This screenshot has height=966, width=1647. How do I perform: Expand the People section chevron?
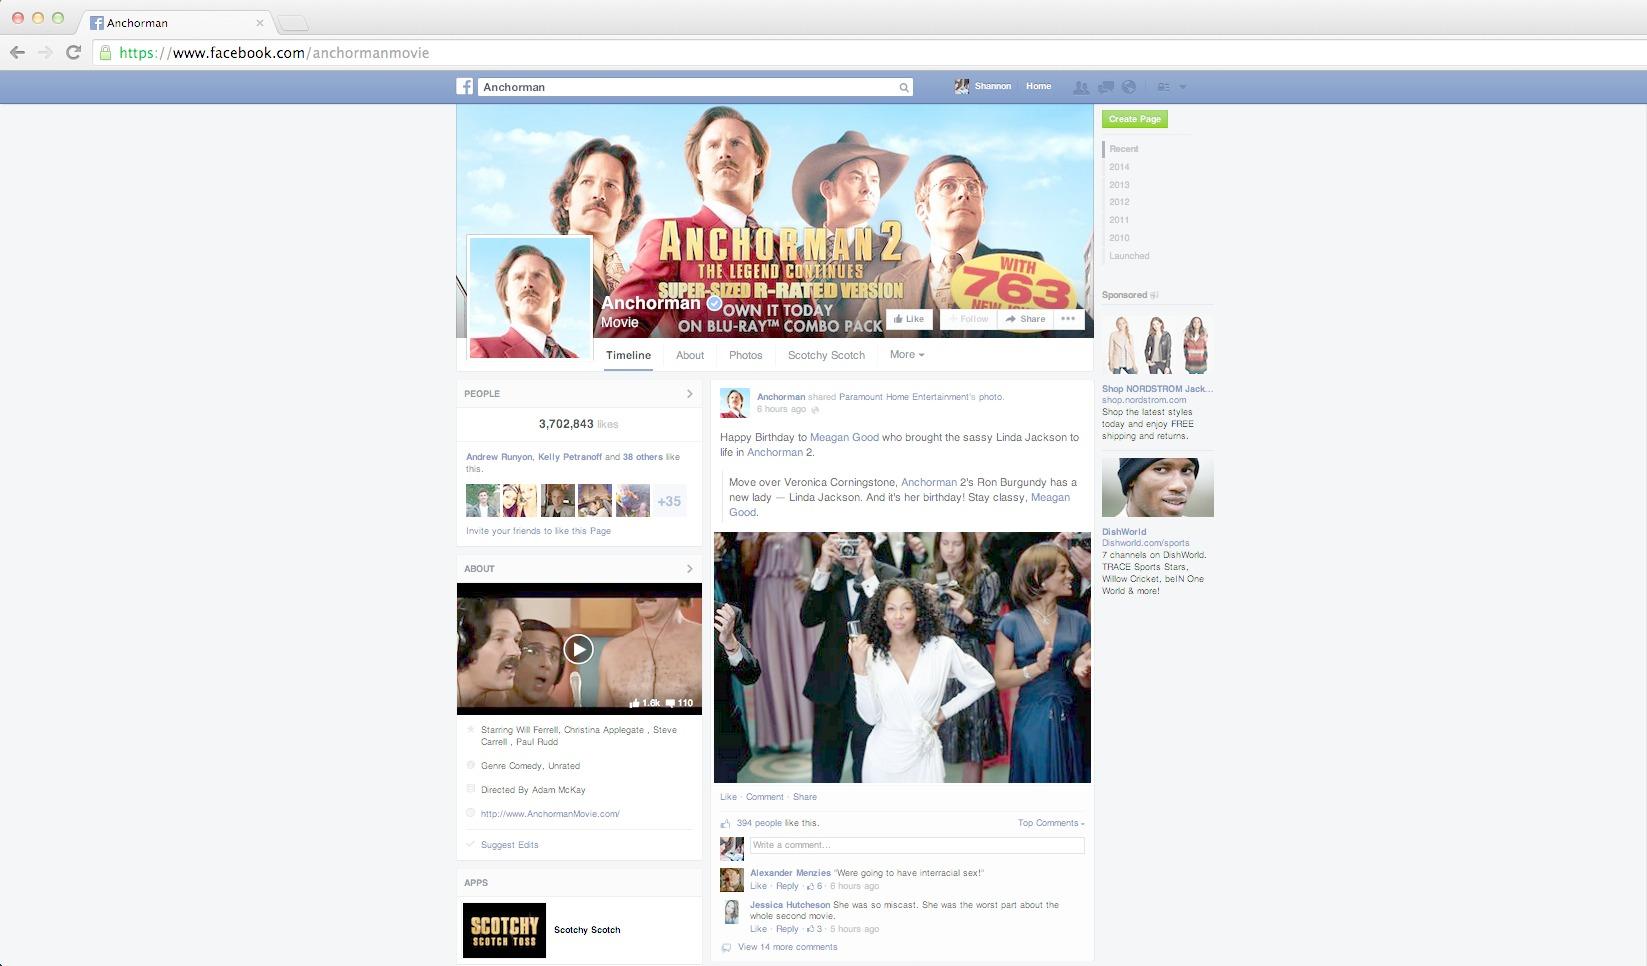pos(689,394)
